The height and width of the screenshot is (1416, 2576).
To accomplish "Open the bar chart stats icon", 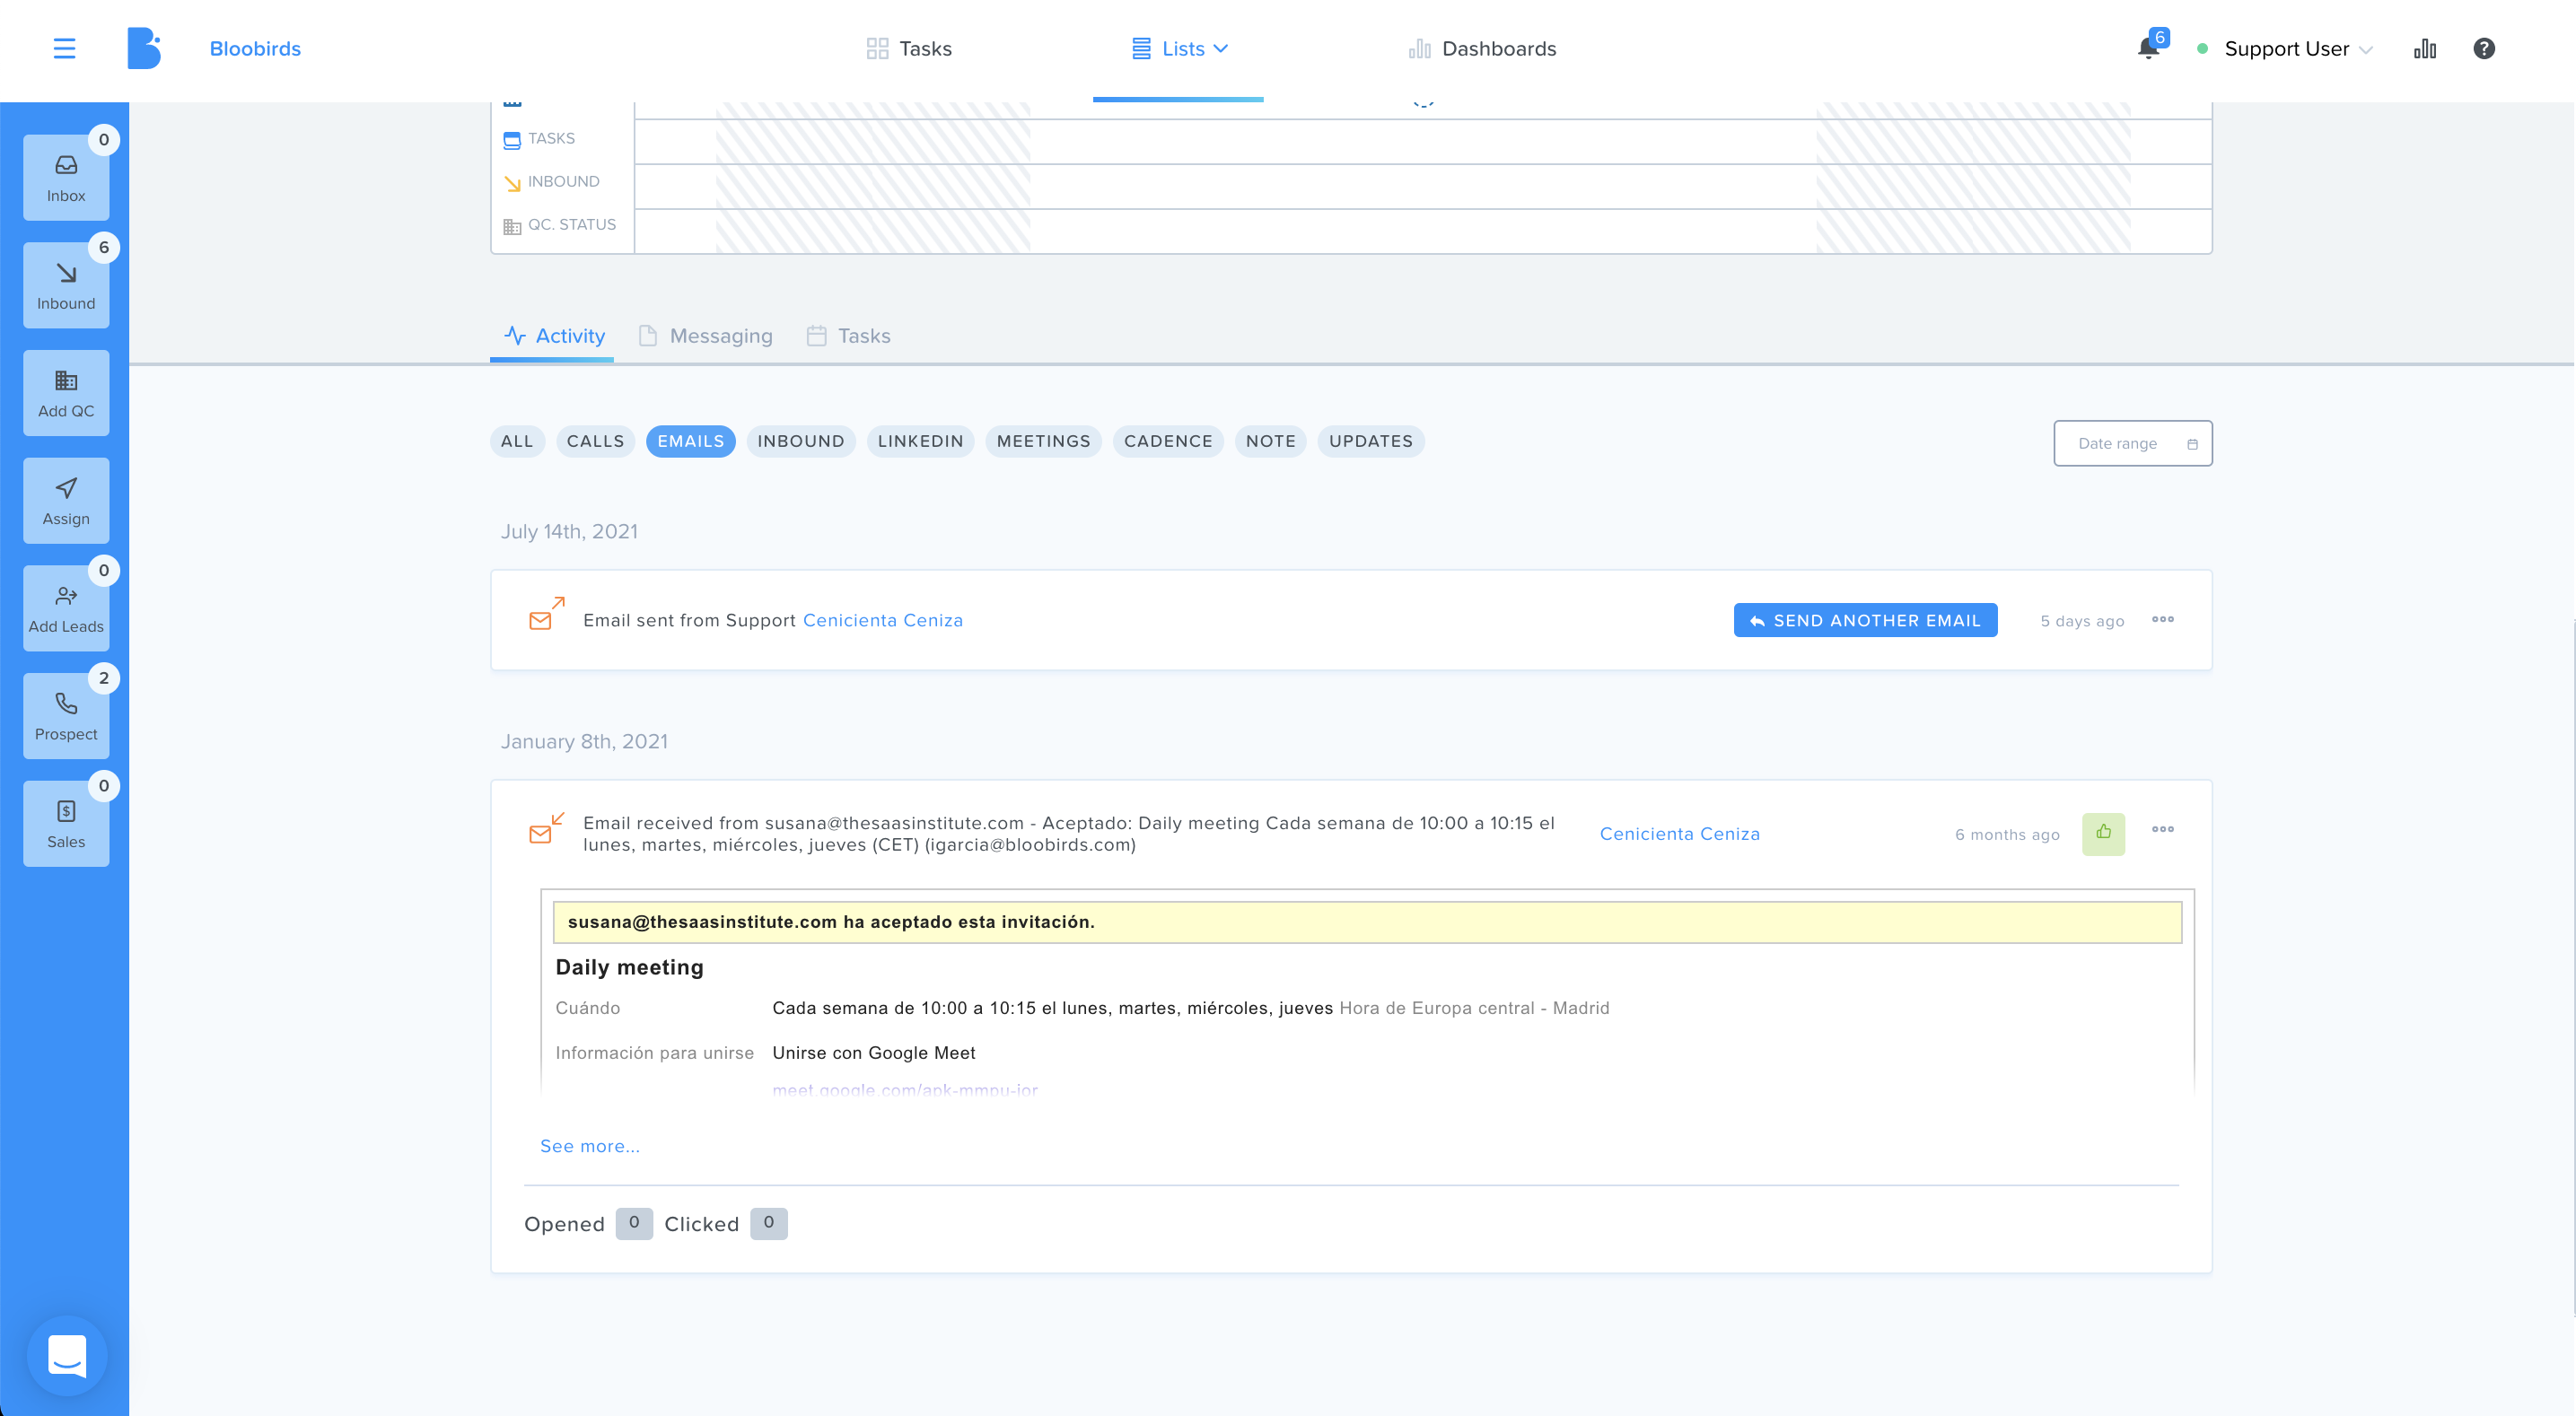I will 2425,48.
